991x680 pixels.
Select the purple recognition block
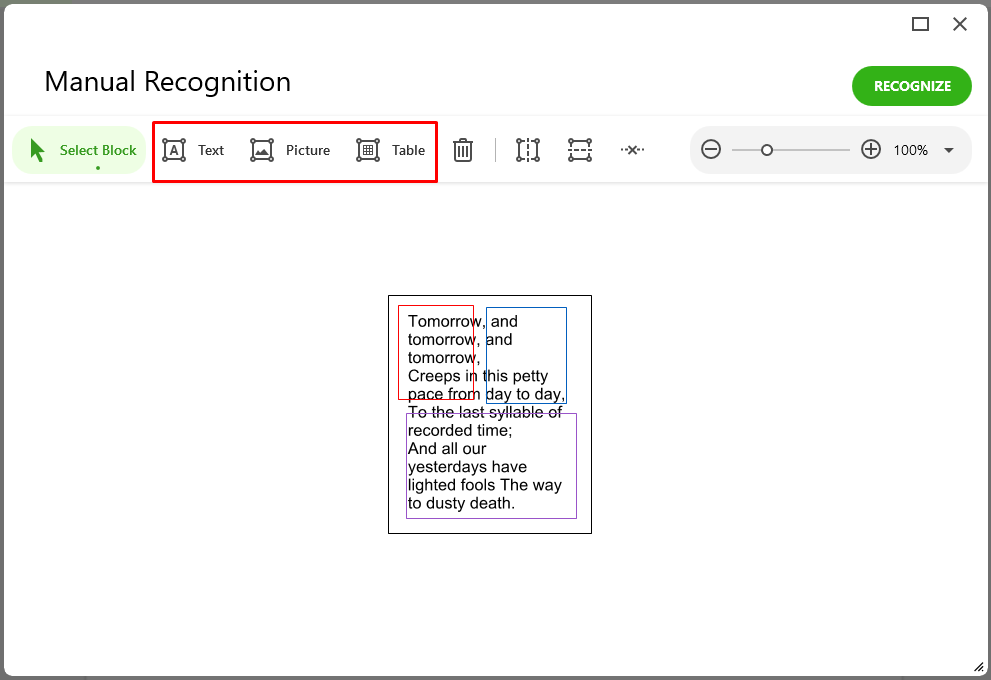click(491, 466)
